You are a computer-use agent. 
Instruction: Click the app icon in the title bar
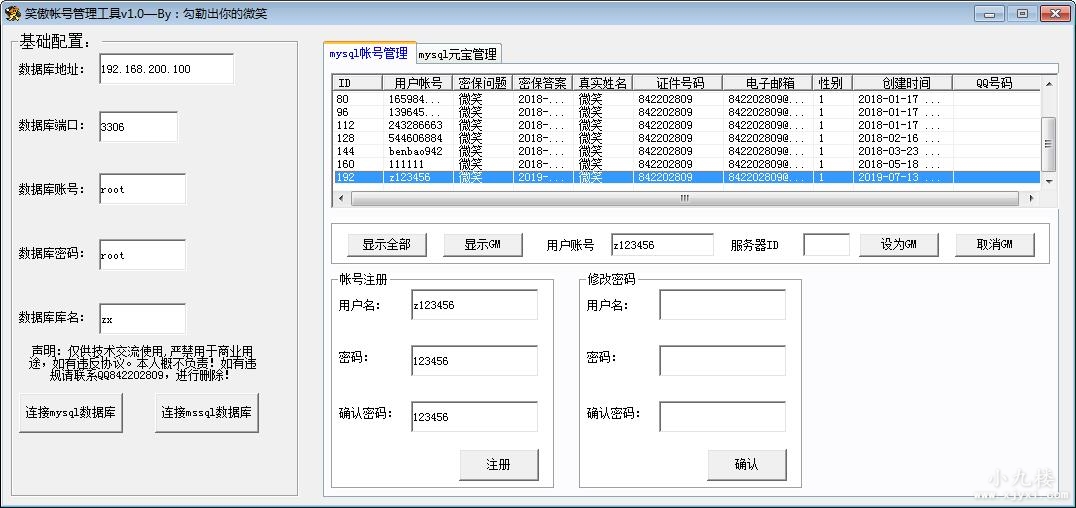pos(12,13)
